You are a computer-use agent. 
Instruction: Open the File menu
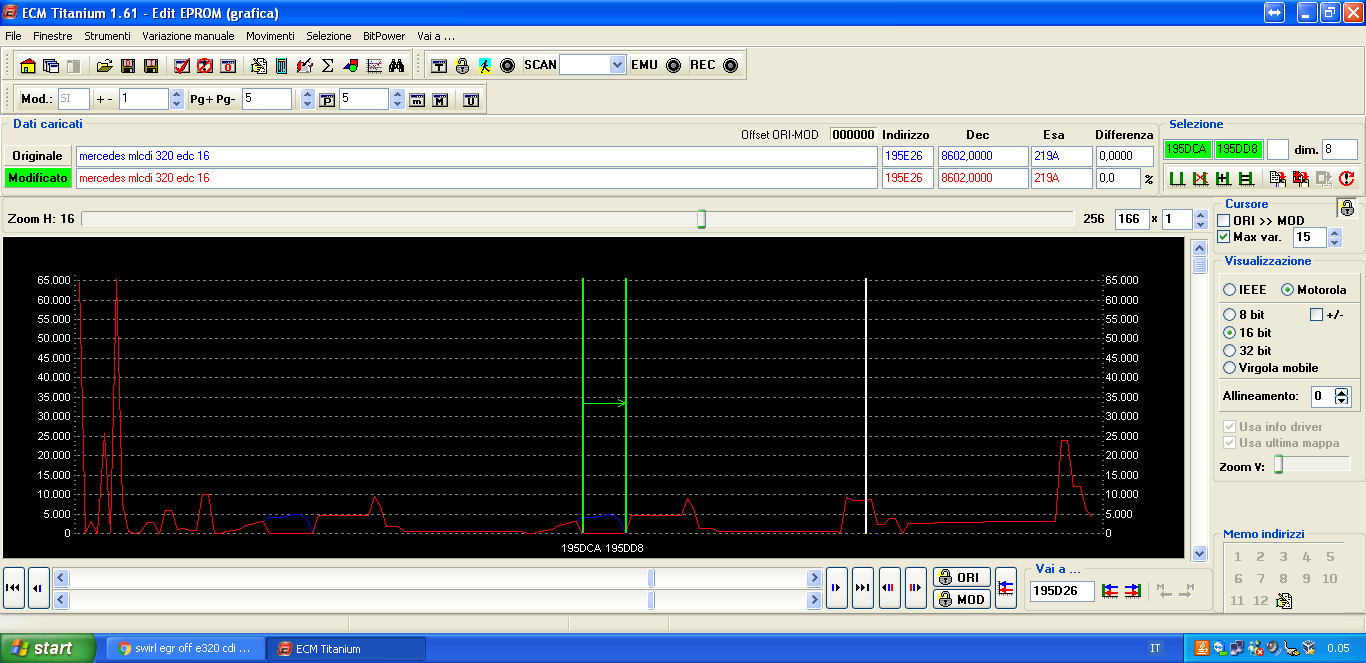click(13, 36)
